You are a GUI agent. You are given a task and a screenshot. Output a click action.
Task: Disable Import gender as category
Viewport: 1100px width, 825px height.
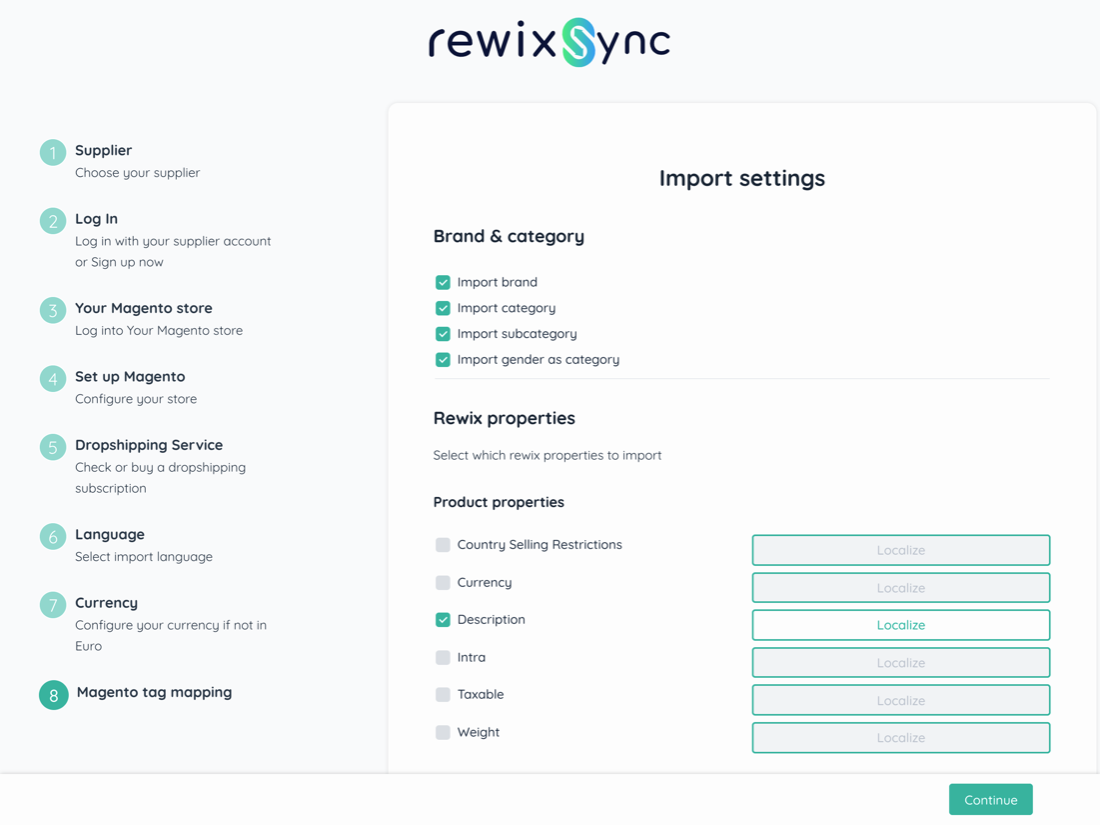(443, 360)
